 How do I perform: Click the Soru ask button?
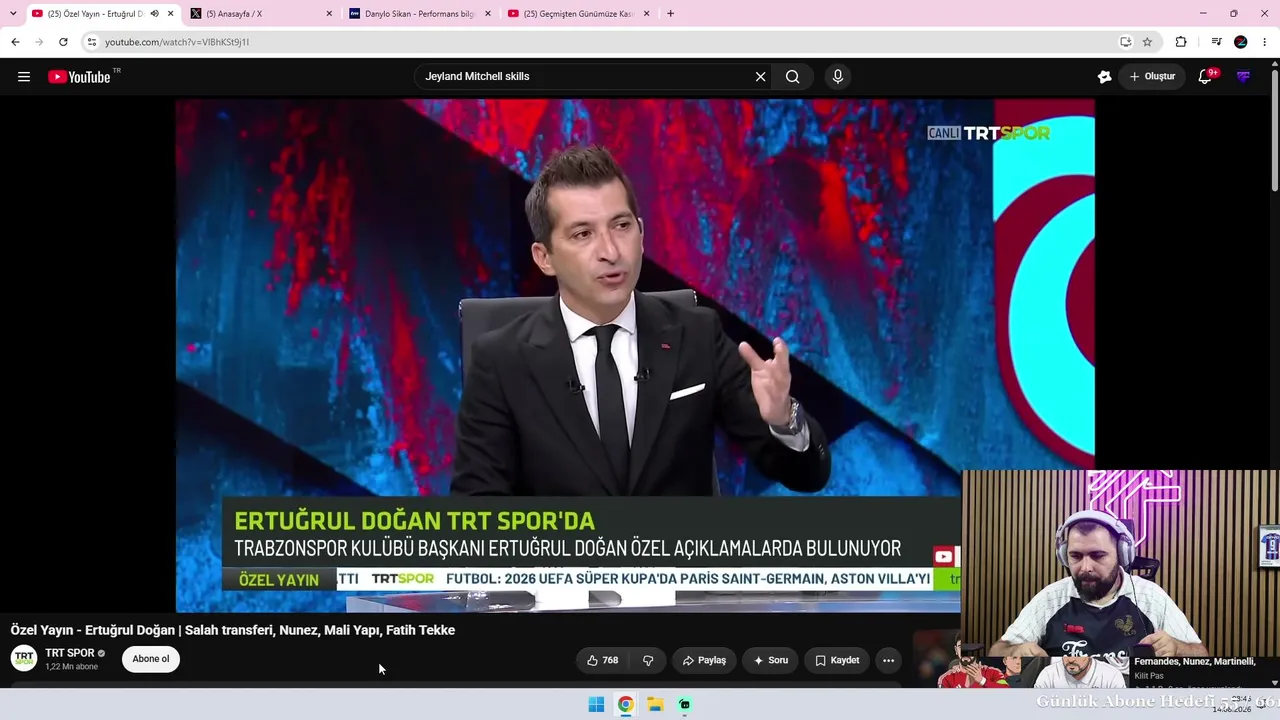click(x=770, y=660)
